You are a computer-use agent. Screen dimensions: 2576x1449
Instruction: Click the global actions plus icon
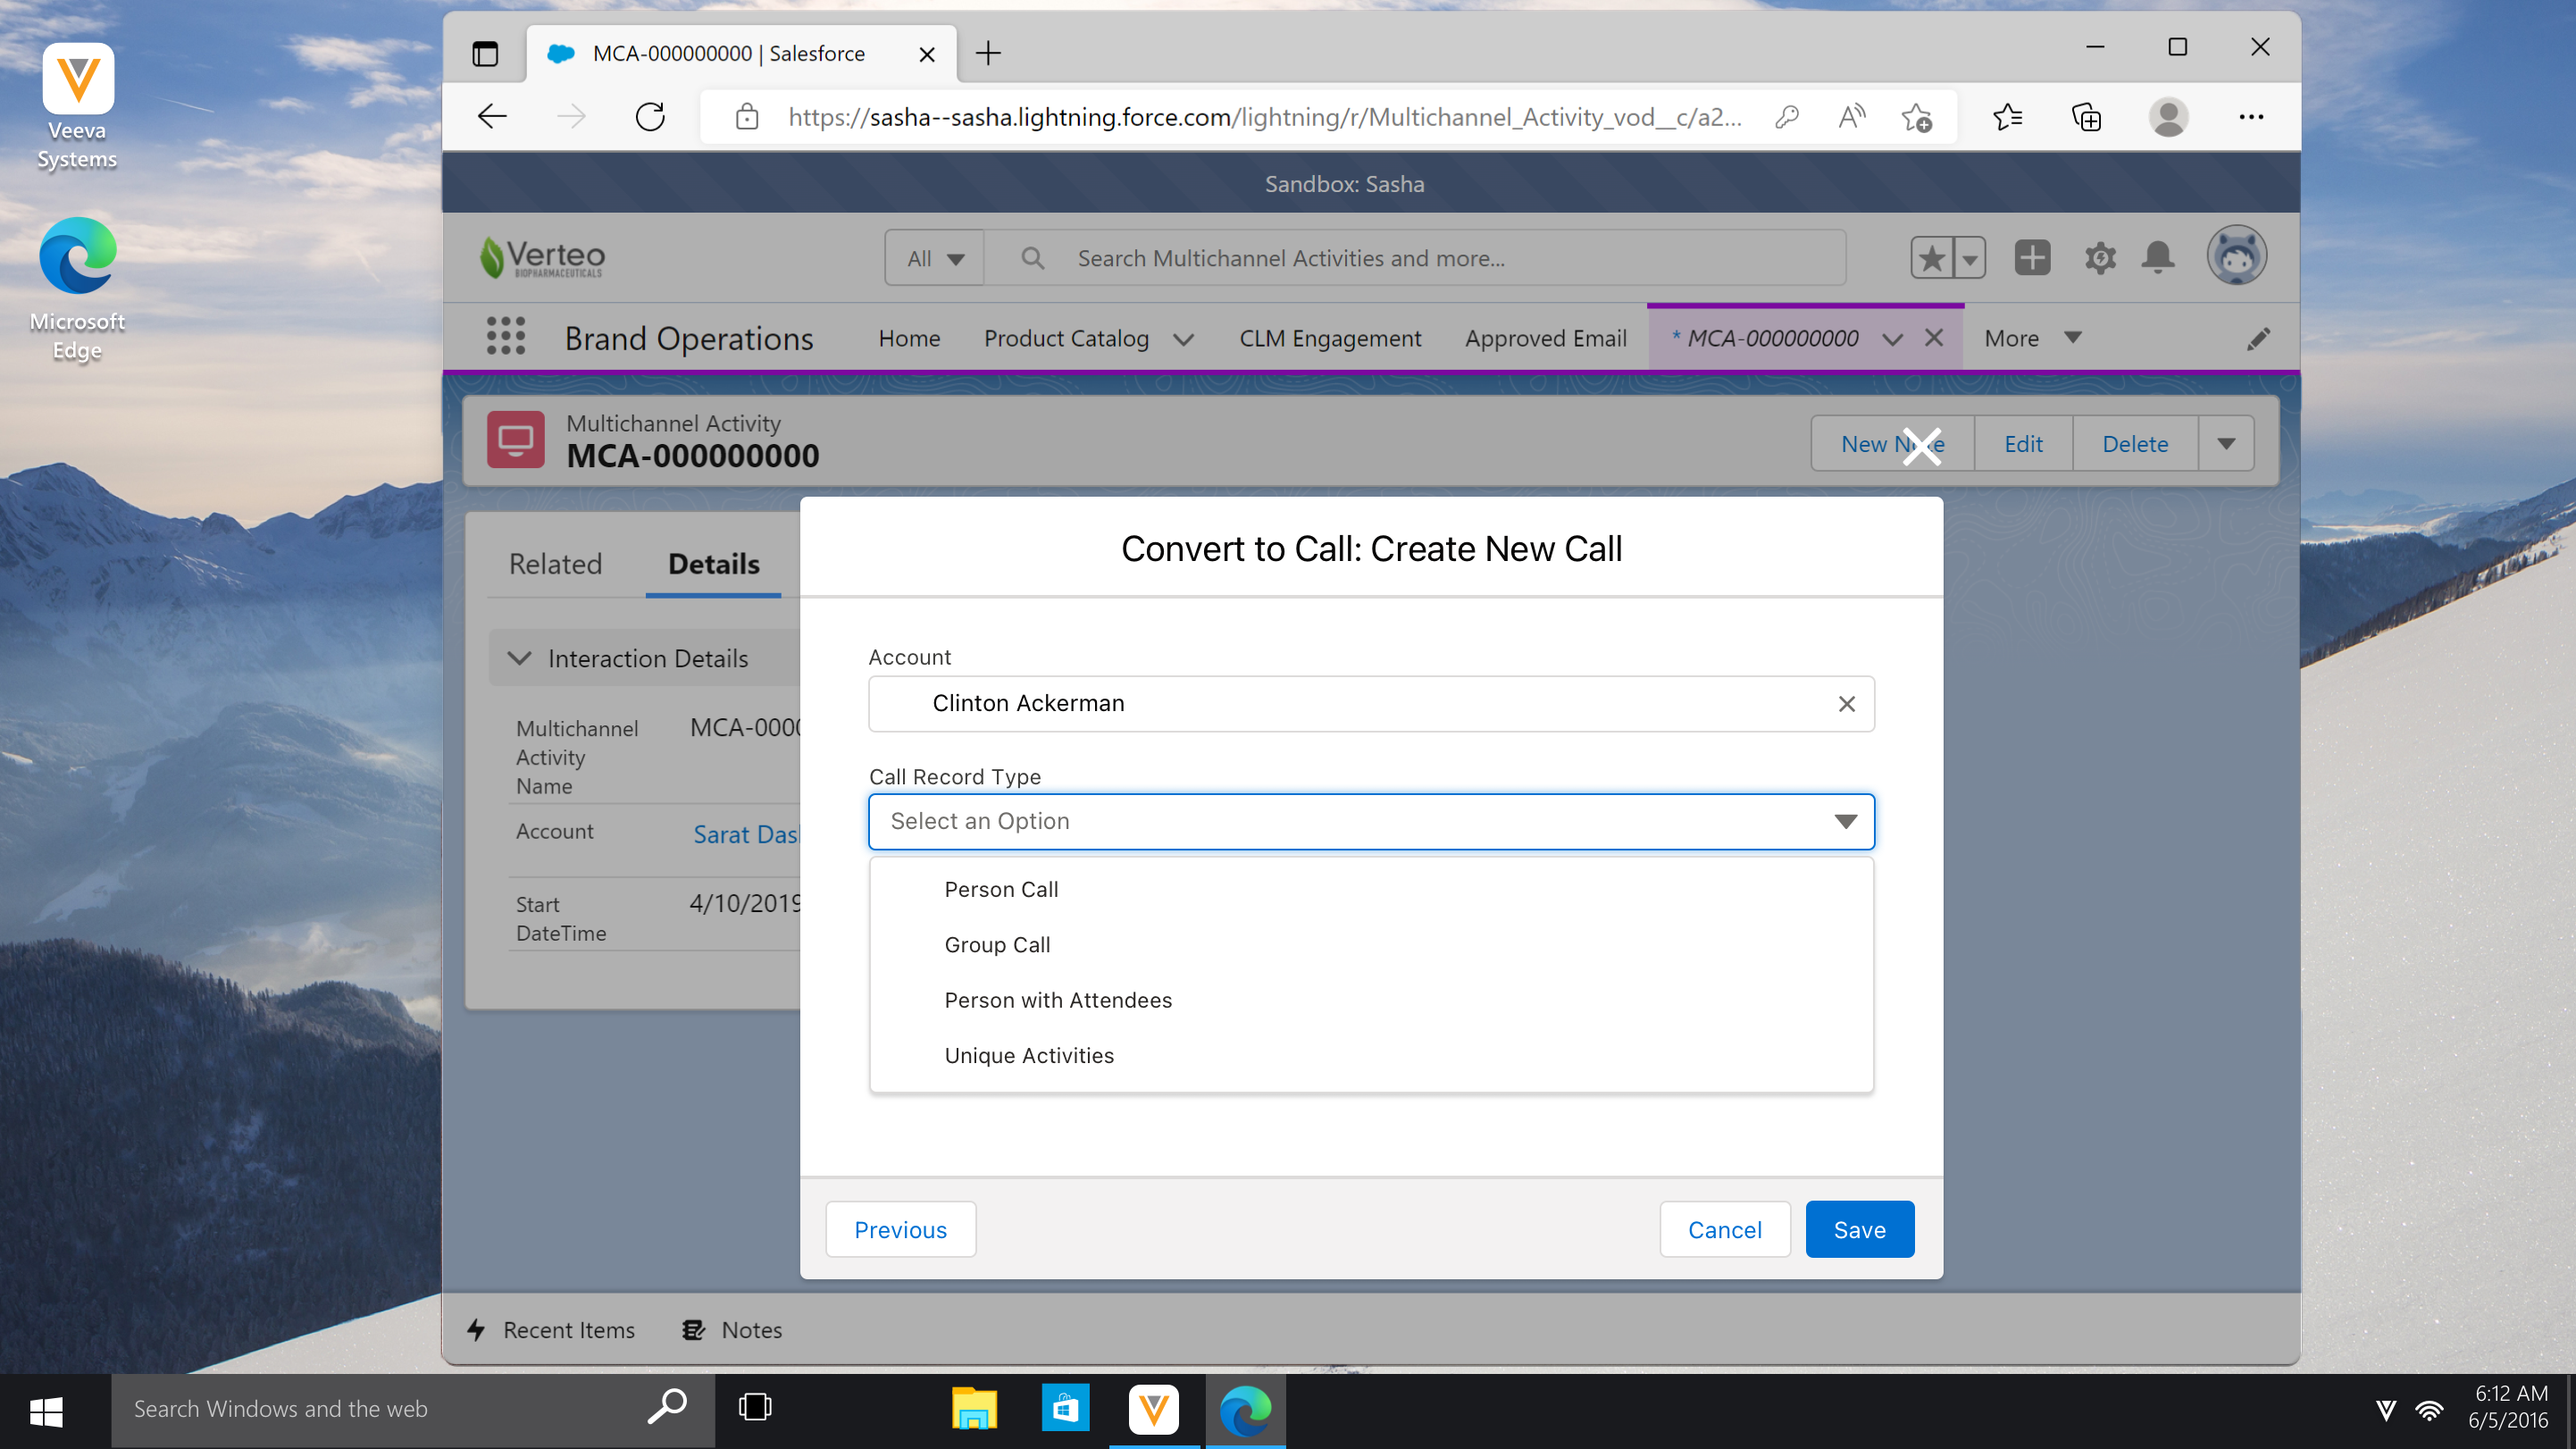click(2031, 258)
